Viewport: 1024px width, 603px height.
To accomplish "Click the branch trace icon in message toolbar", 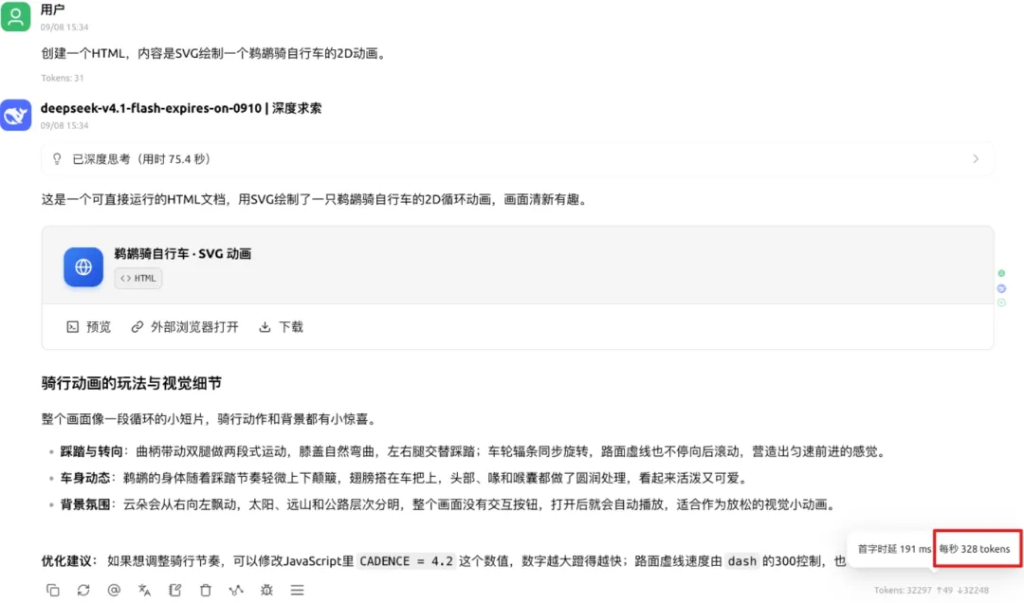I will point(236,590).
